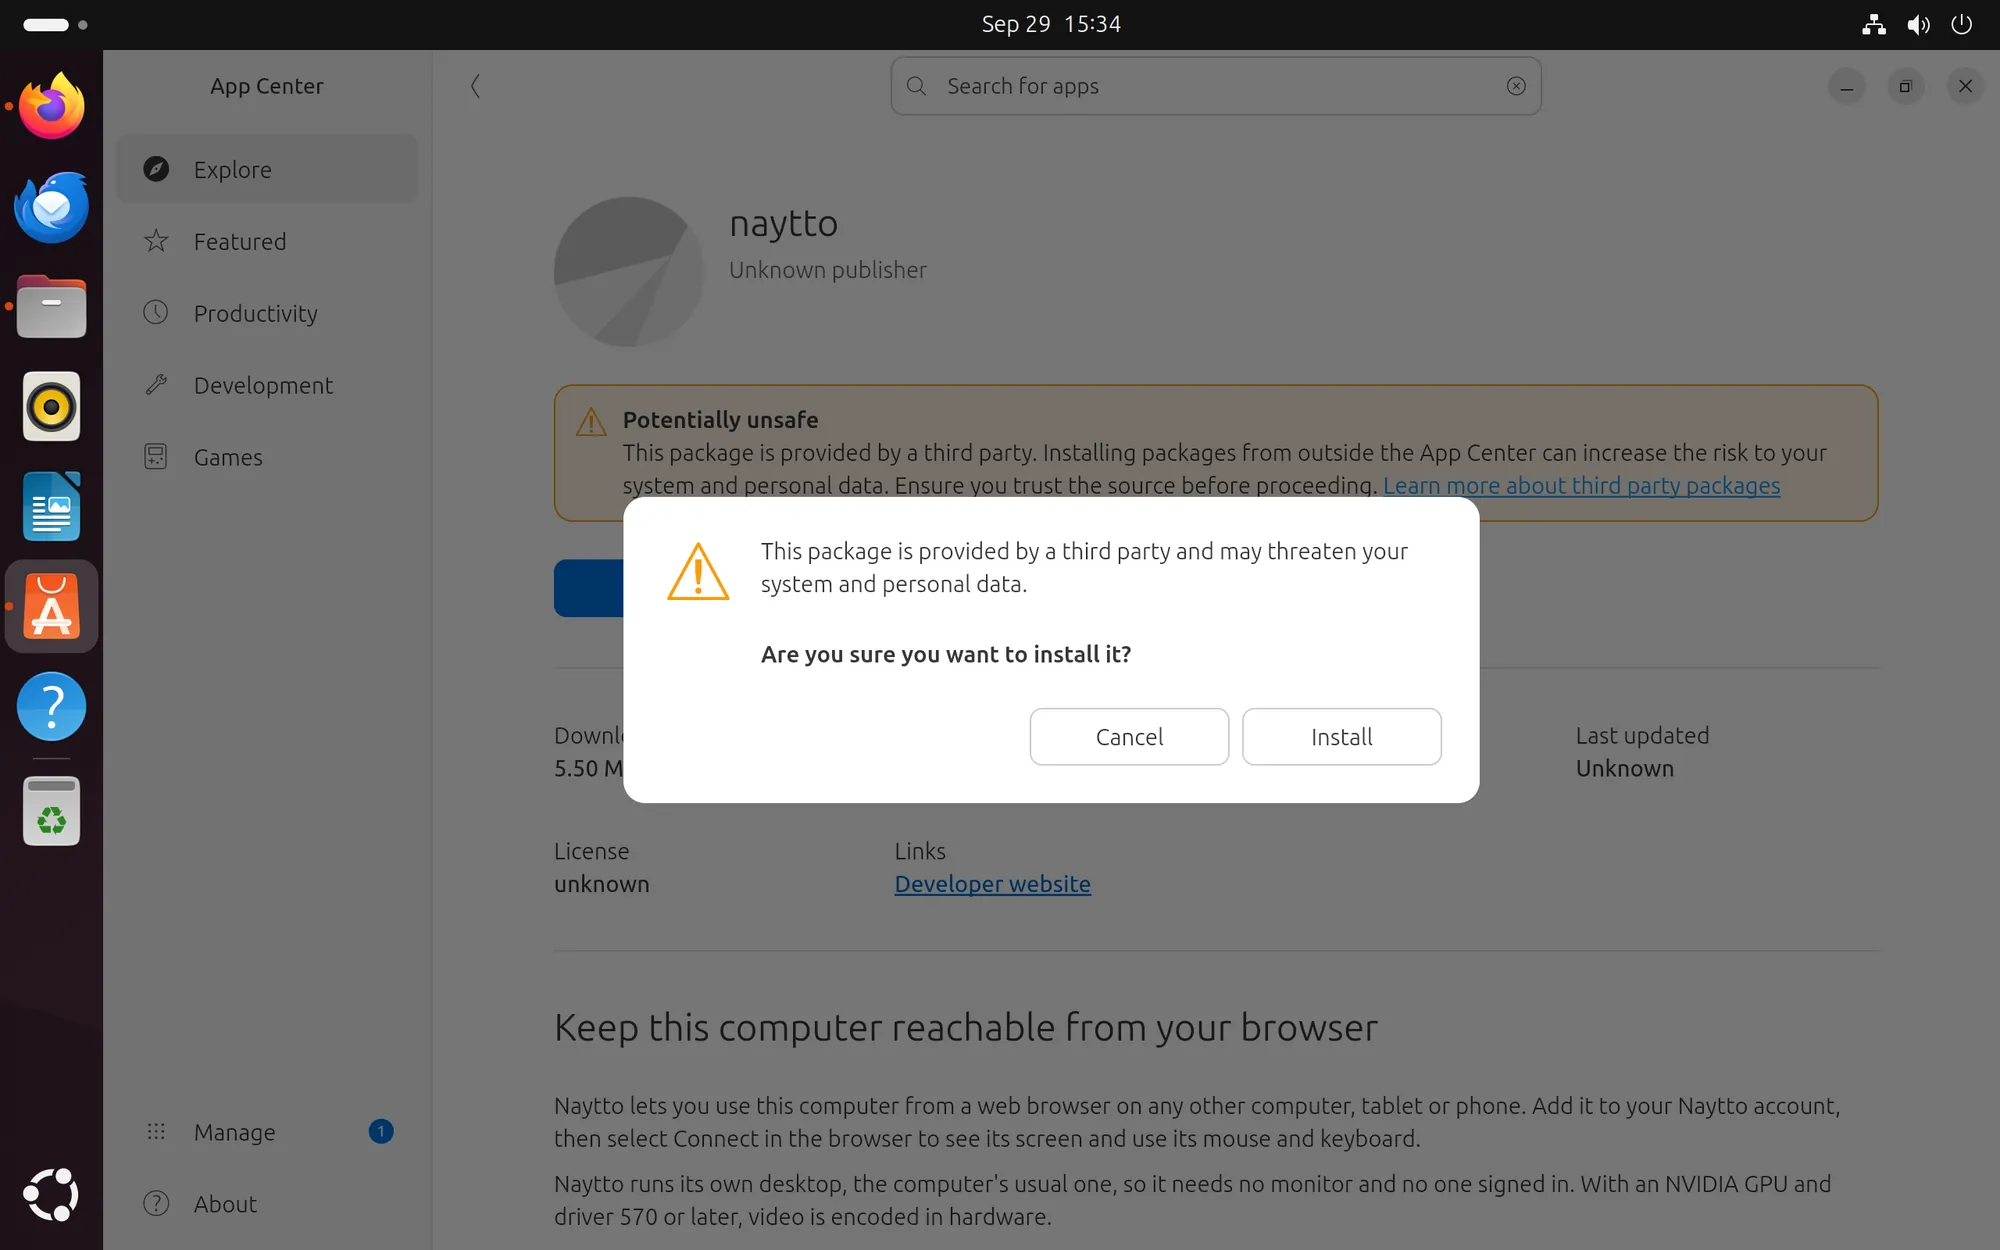2000x1250 pixels.
Task: Open the network status indicator
Action: click(x=1874, y=24)
